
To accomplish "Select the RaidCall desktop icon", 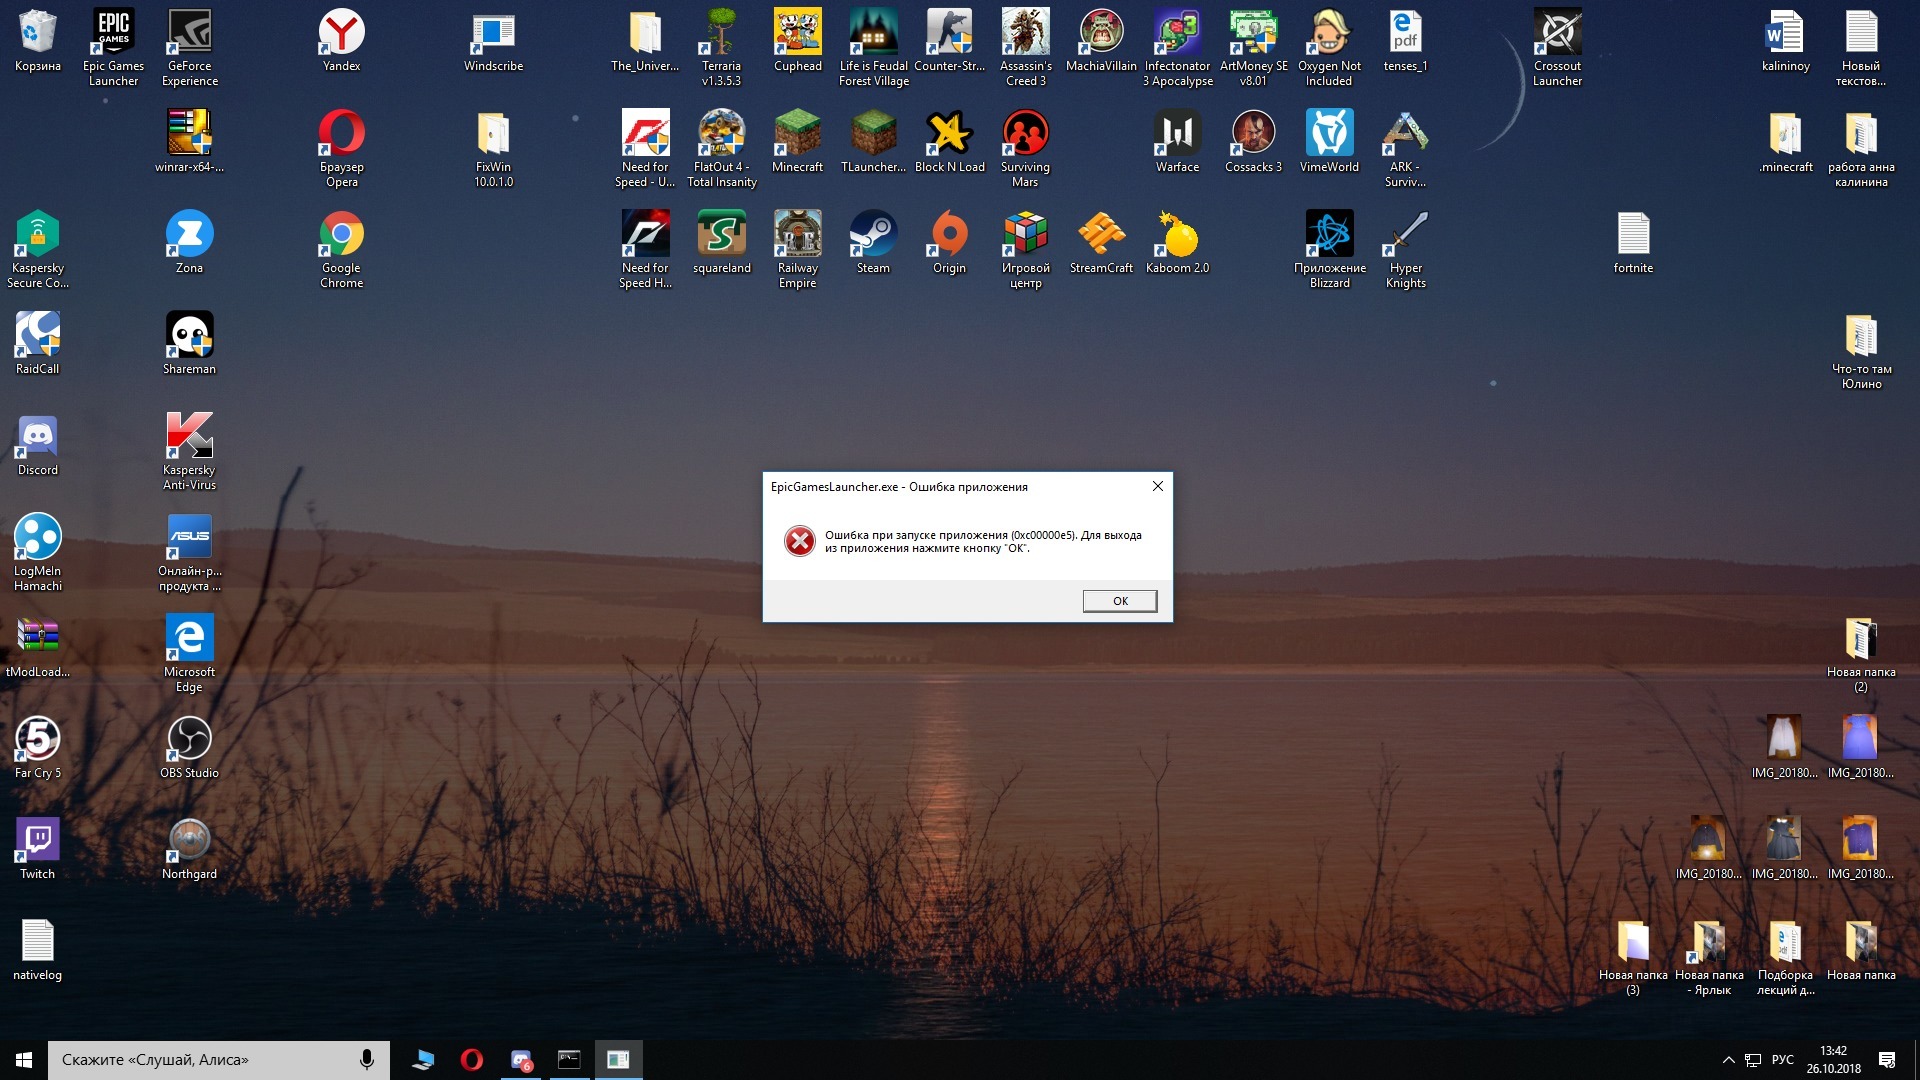I will coord(38,343).
